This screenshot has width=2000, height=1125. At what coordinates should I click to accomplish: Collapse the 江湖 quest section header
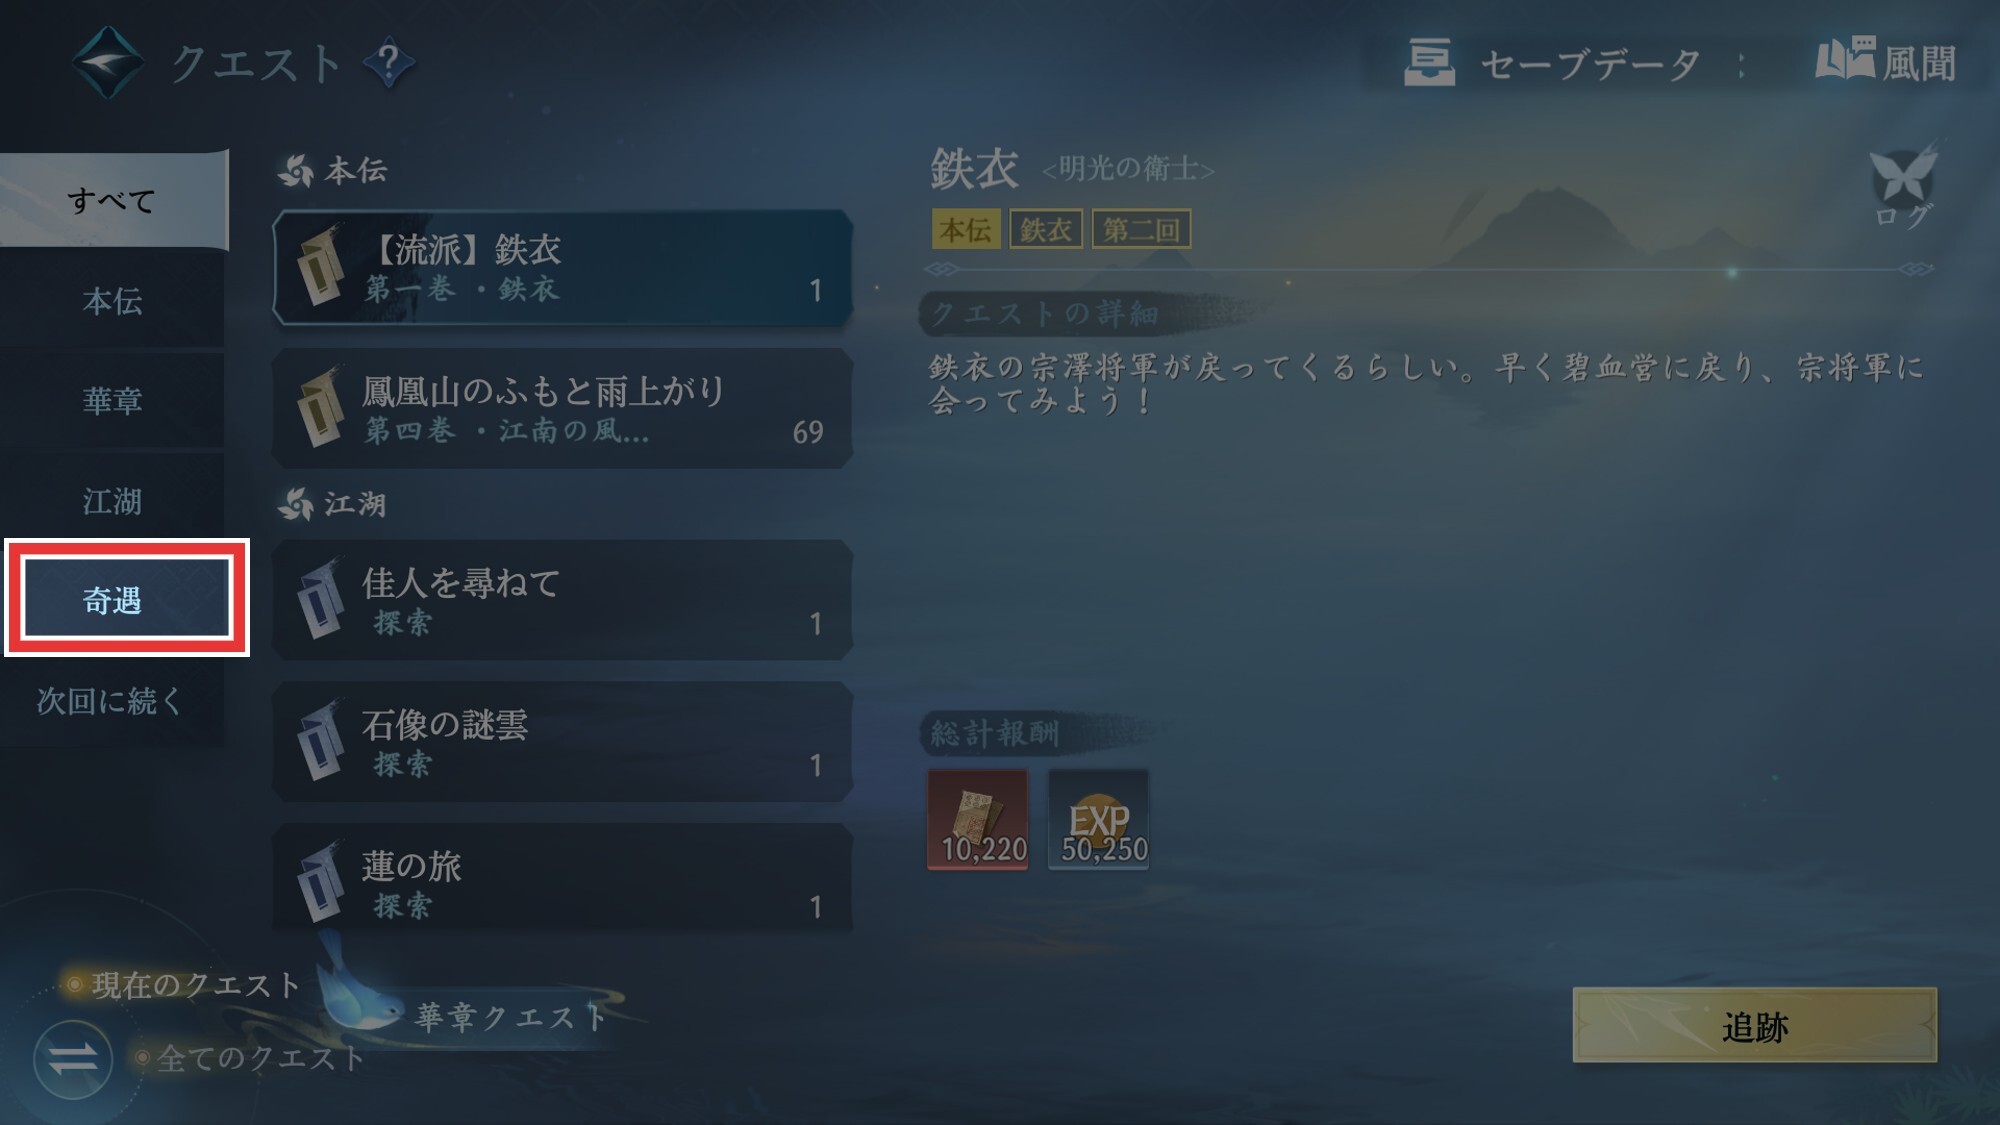coord(332,504)
